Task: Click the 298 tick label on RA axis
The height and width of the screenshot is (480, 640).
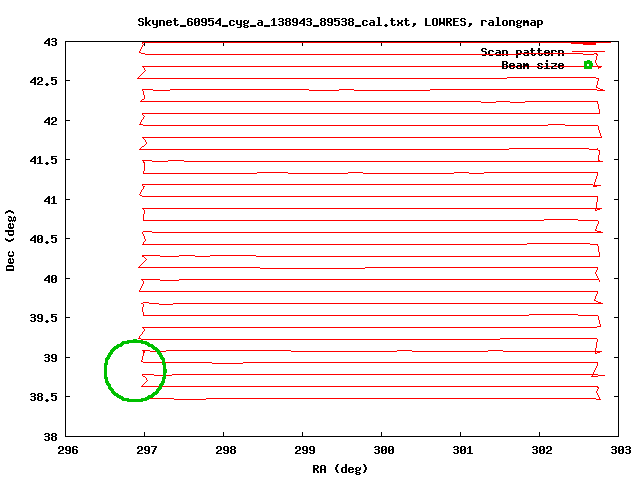Action: 224,450
